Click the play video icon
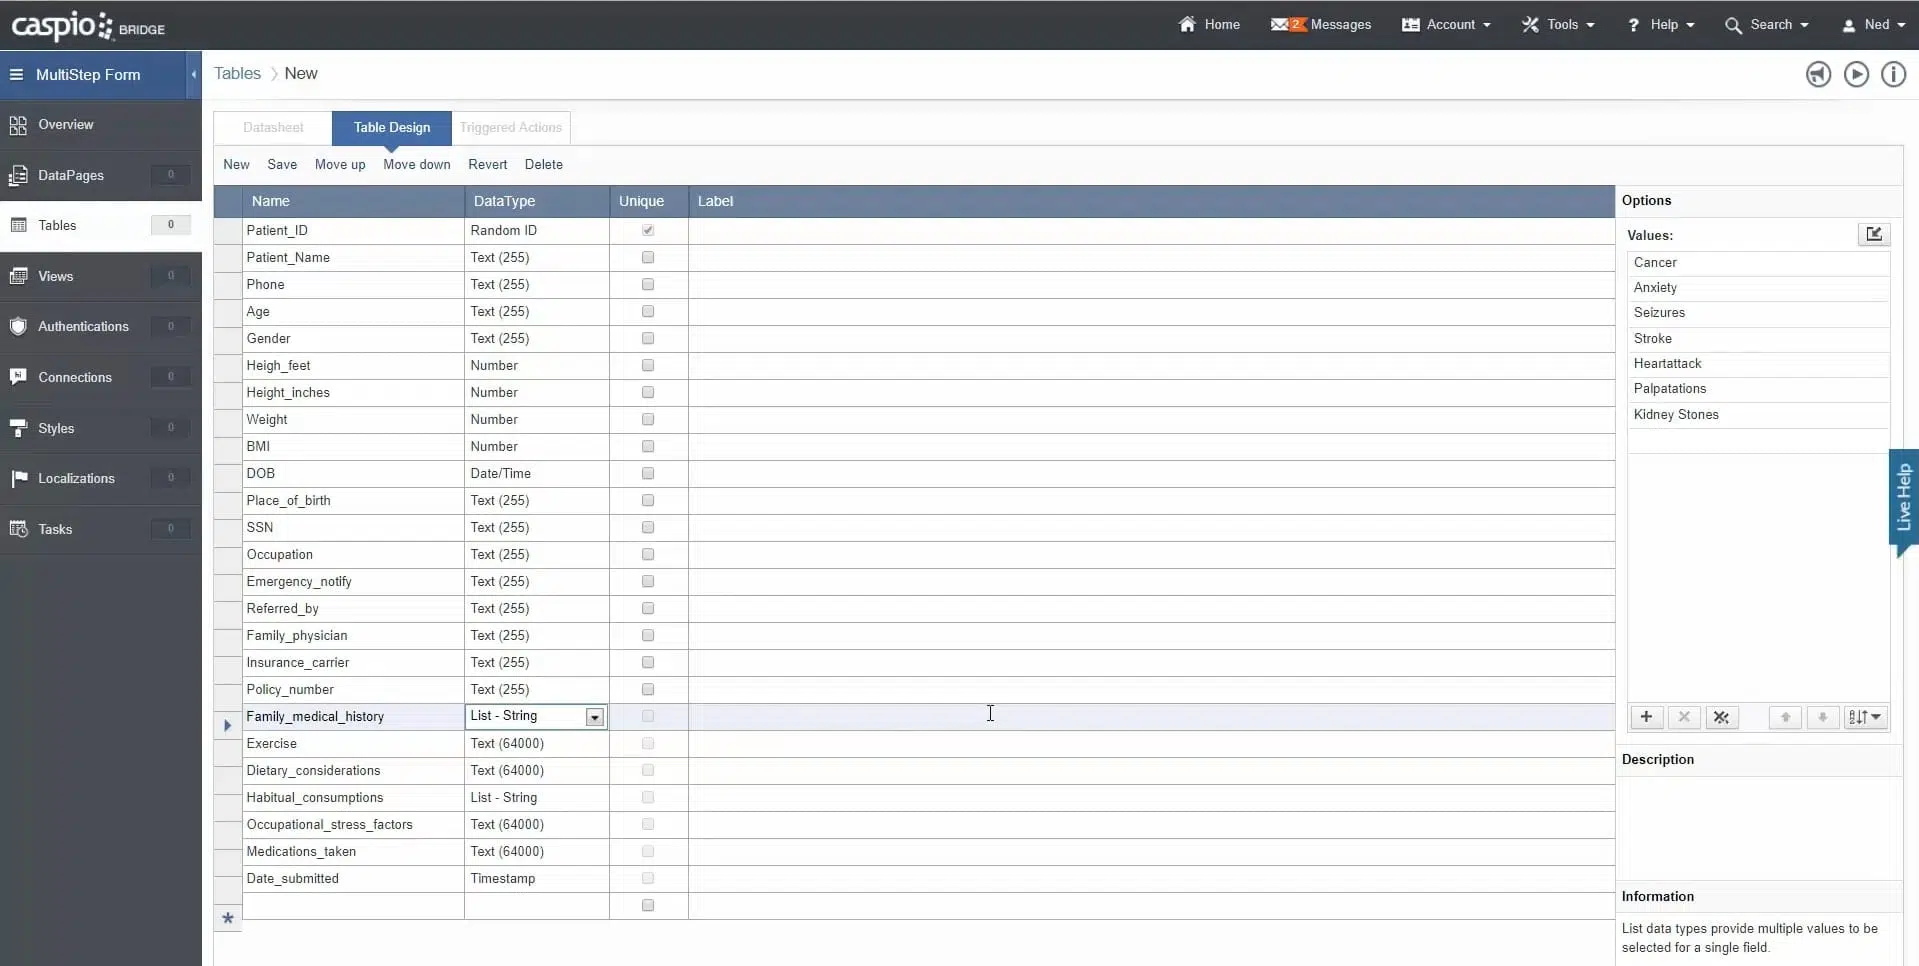The image size is (1919, 966). (x=1856, y=75)
